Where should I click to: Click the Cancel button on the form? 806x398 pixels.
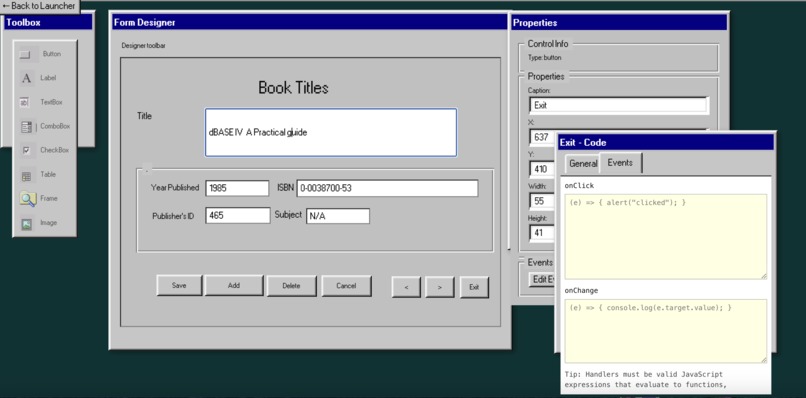click(x=346, y=286)
